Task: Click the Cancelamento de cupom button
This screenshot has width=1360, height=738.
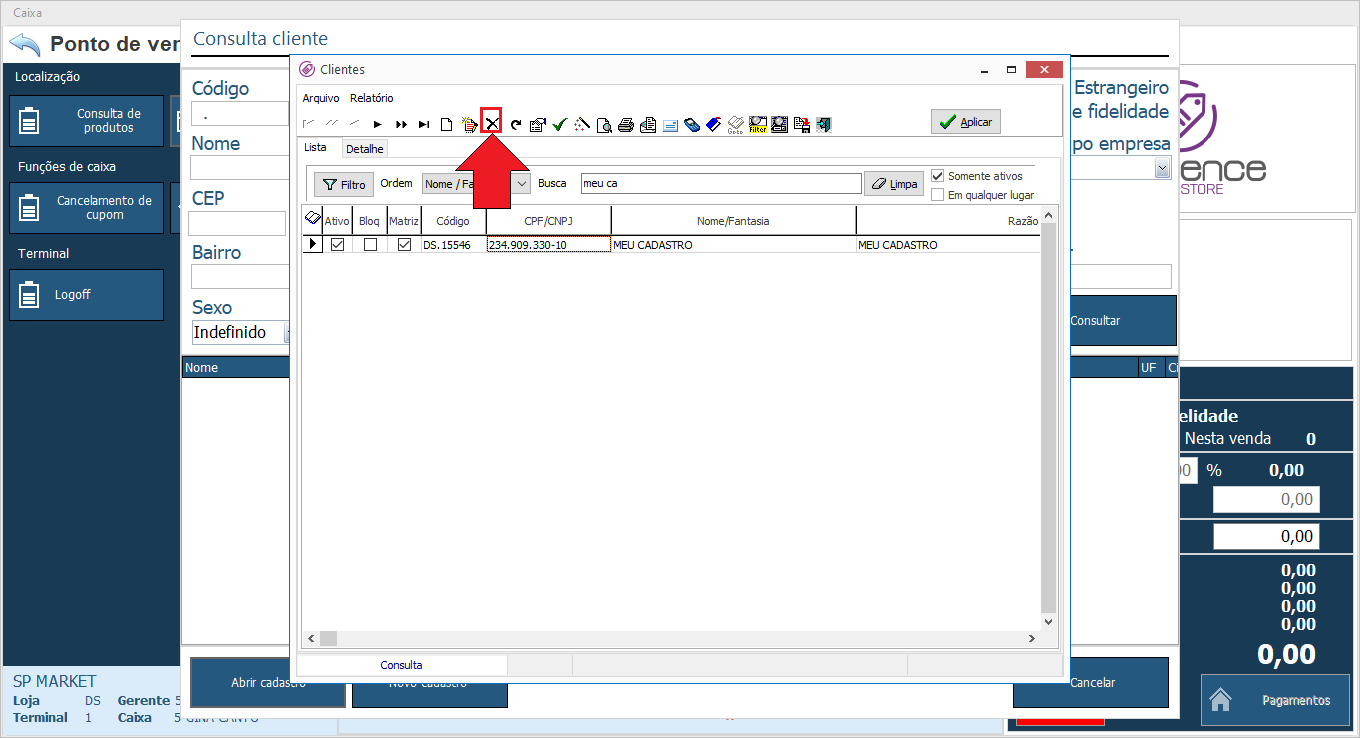Action: pyautogui.click(x=86, y=208)
